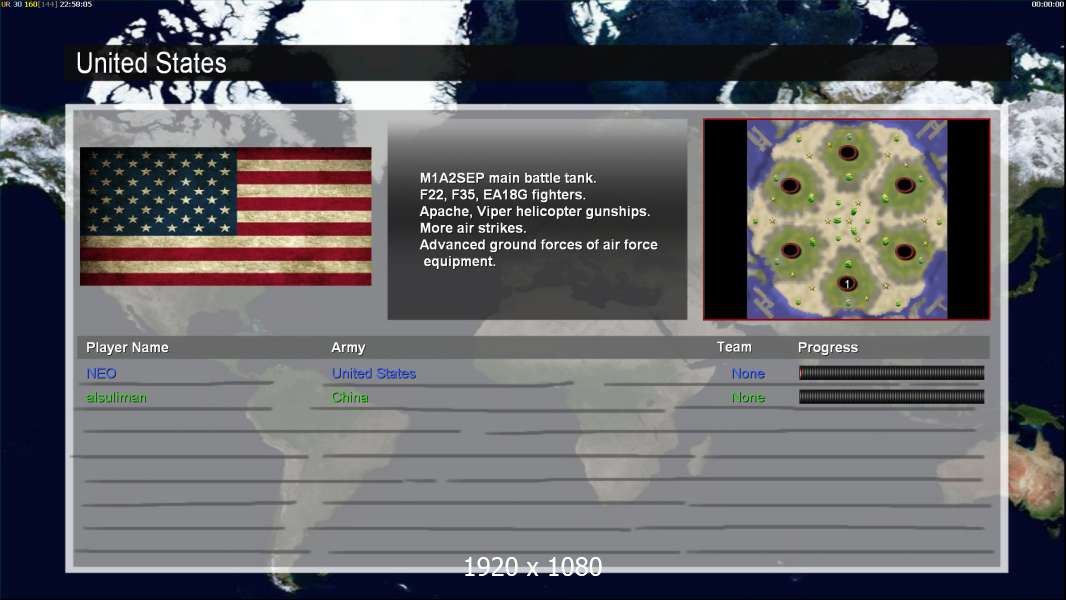This screenshot has height=600, width=1066.
Task: Click the United States flag image
Action: point(226,216)
